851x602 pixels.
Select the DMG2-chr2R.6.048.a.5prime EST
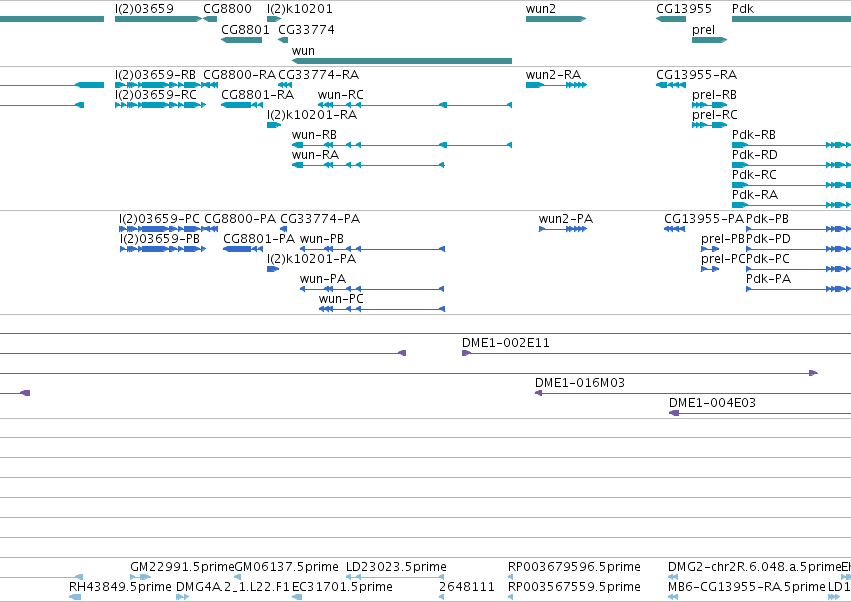tap(673, 578)
